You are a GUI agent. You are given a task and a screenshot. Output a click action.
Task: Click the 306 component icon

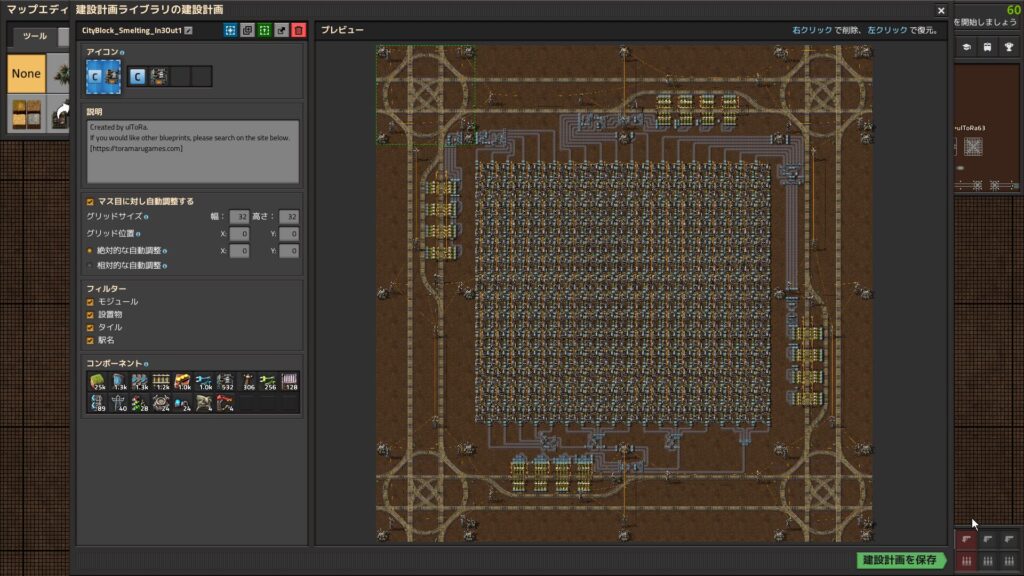[x=247, y=382]
